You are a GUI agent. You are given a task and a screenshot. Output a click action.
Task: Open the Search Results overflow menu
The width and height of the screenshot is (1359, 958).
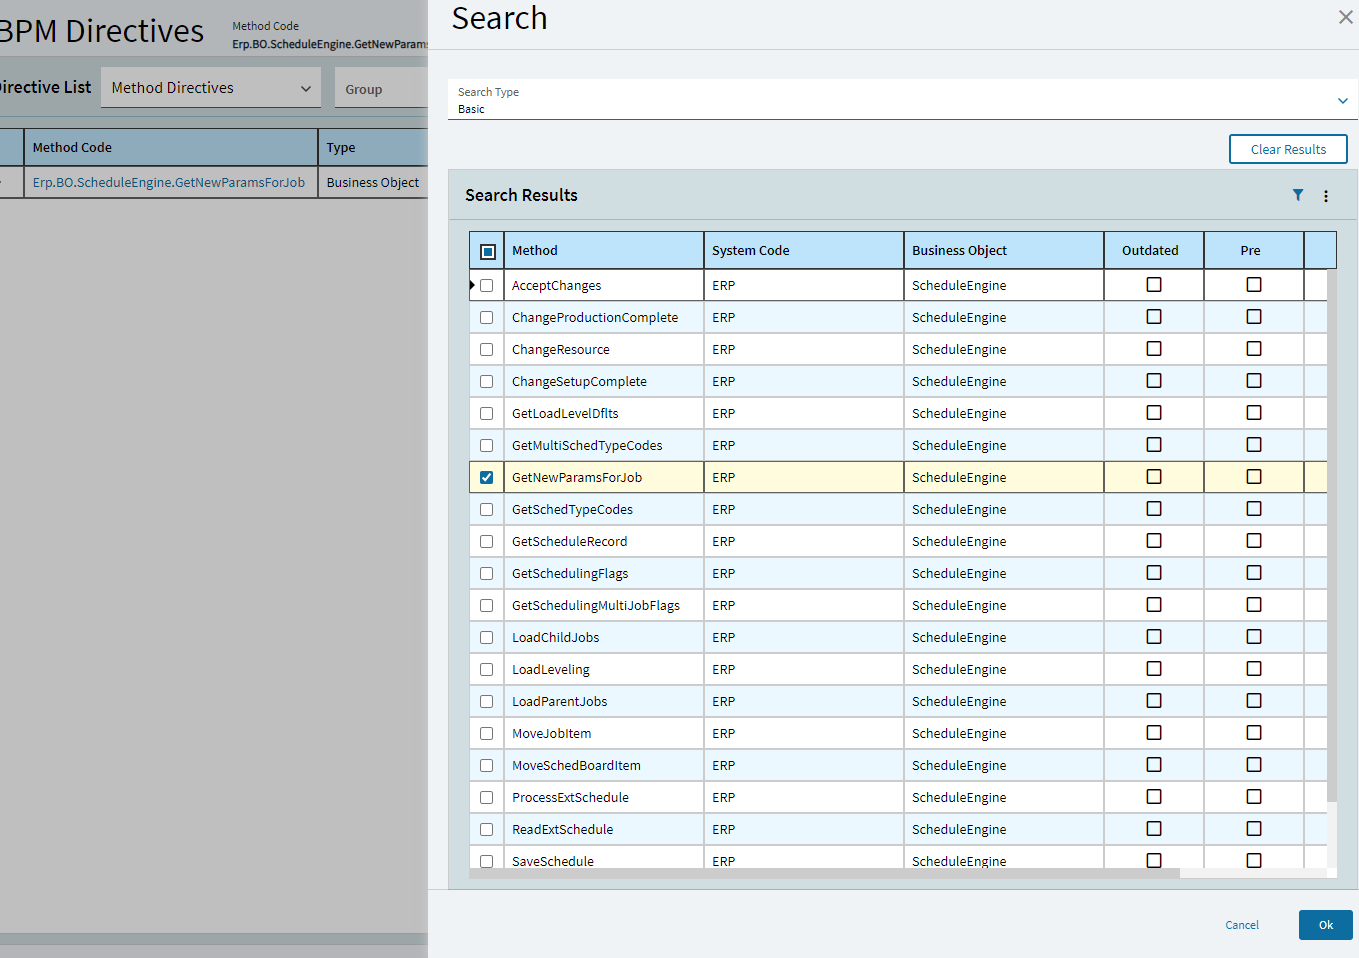click(1326, 196)
